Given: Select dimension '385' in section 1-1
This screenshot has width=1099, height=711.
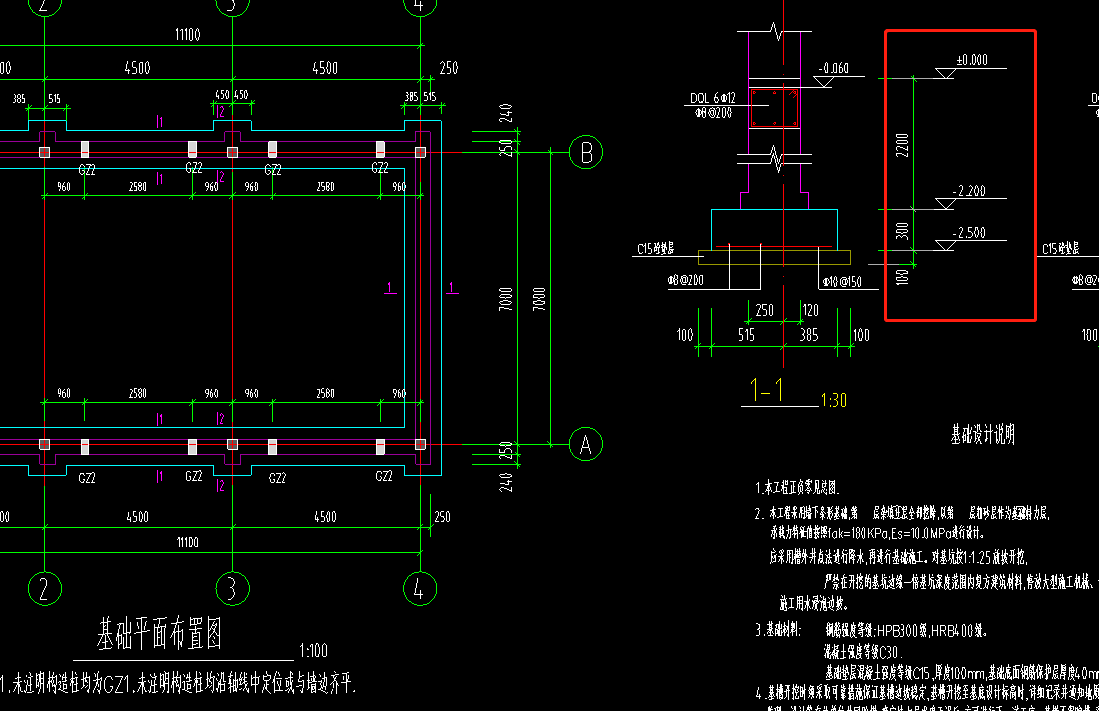Looking at the screenshot, I should click(809, 335).
